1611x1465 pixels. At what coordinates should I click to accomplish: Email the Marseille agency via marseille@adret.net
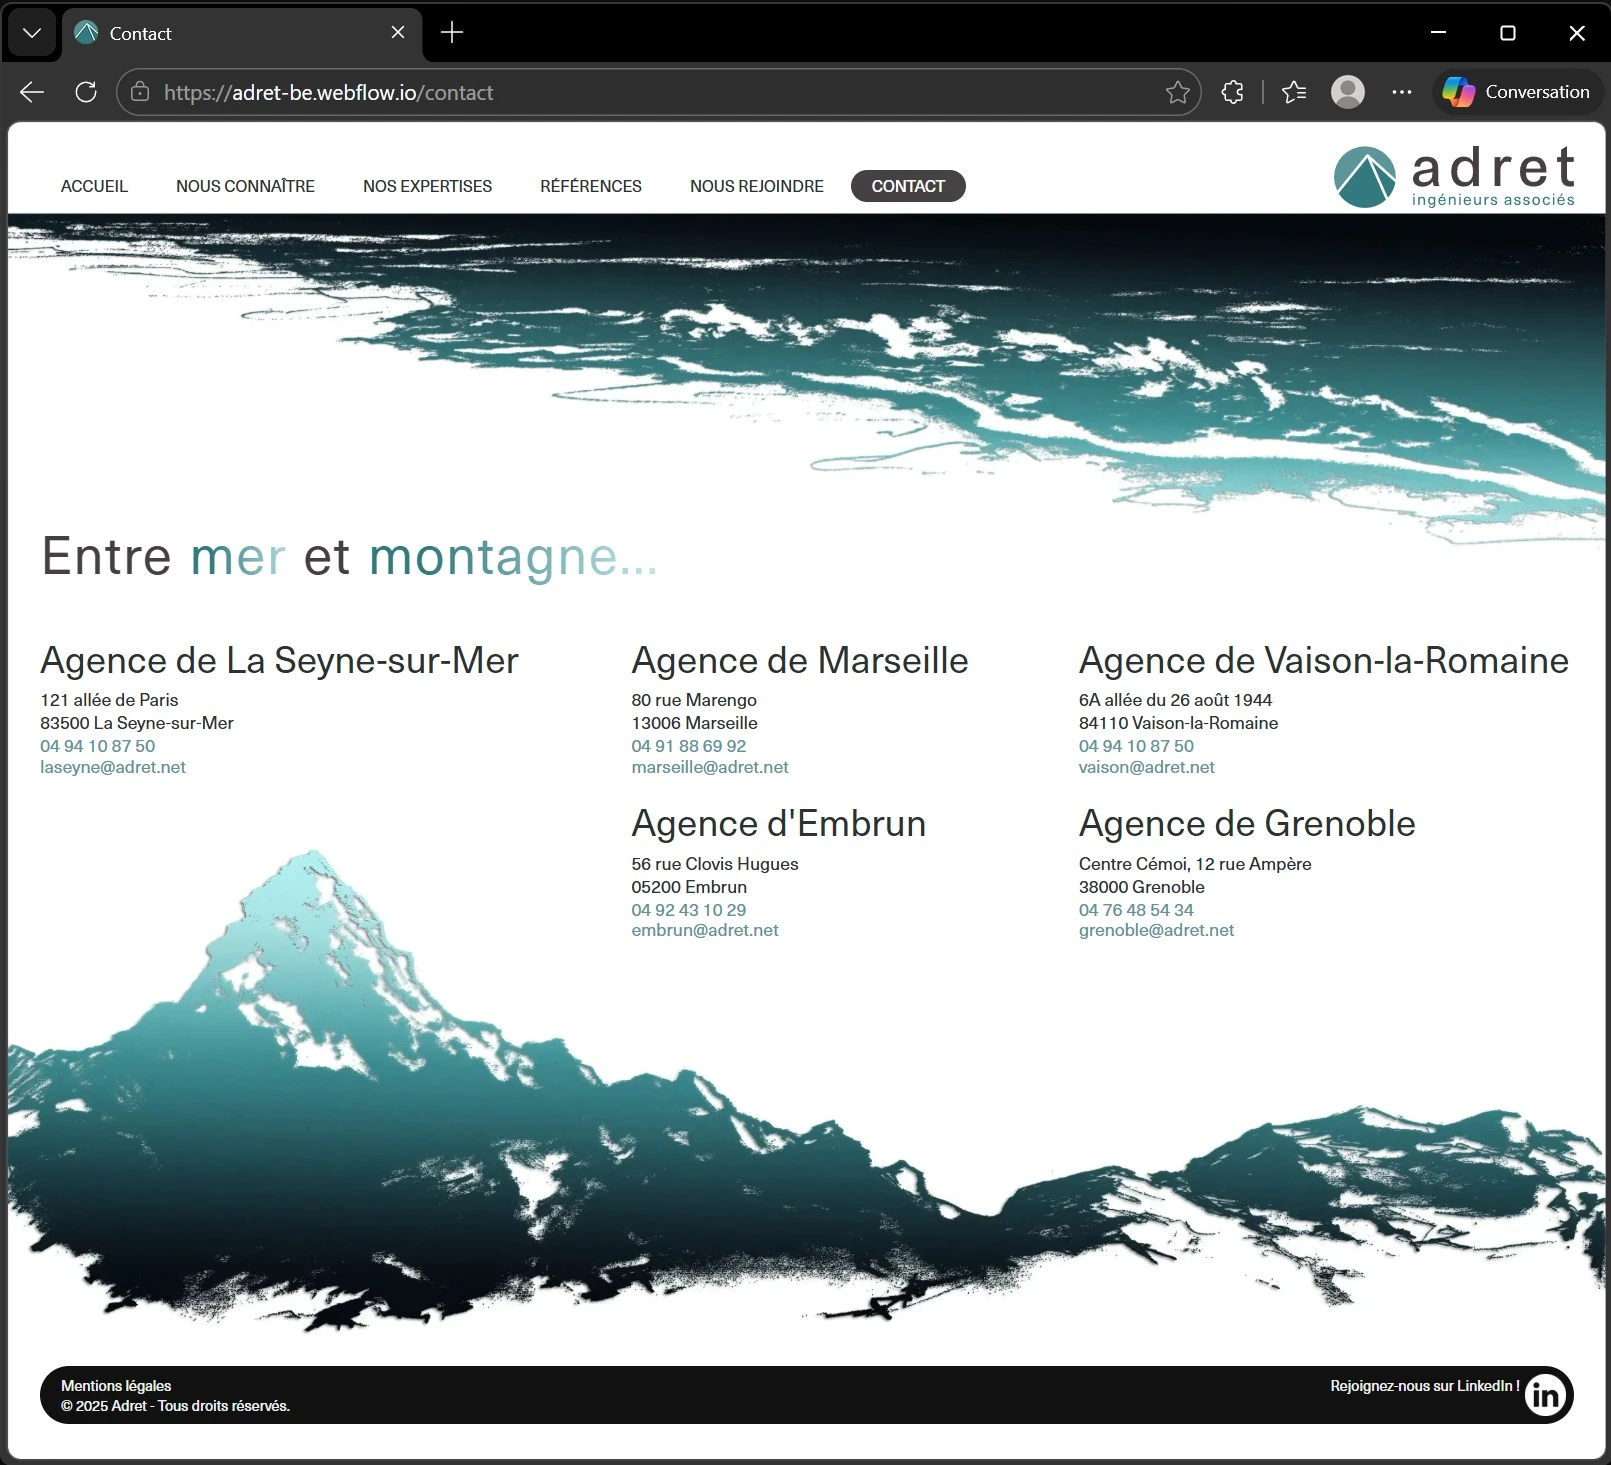click(710, 767)
